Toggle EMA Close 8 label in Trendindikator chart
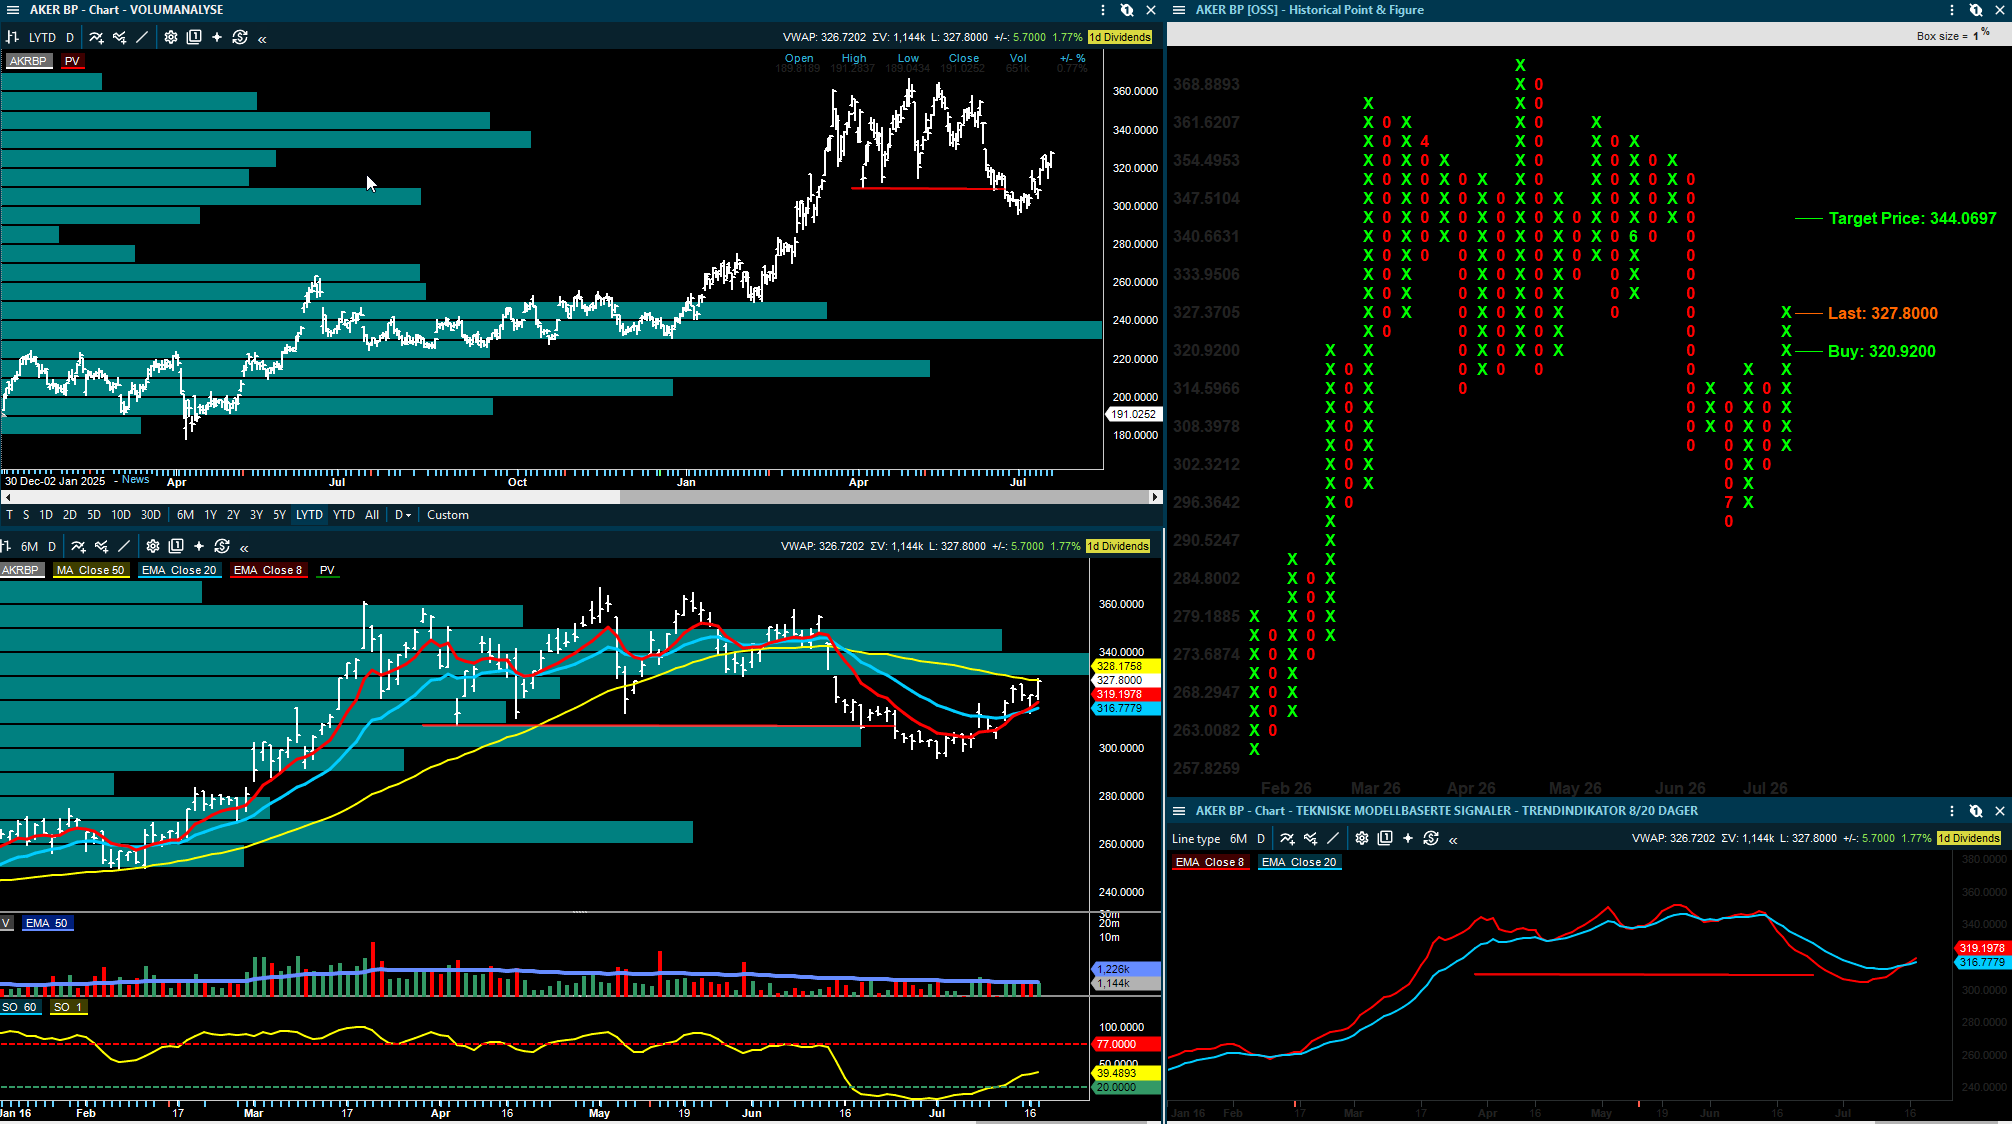Image resolution: width=2012 pixels, height=1124 pixels. [x=1210, y=862]
